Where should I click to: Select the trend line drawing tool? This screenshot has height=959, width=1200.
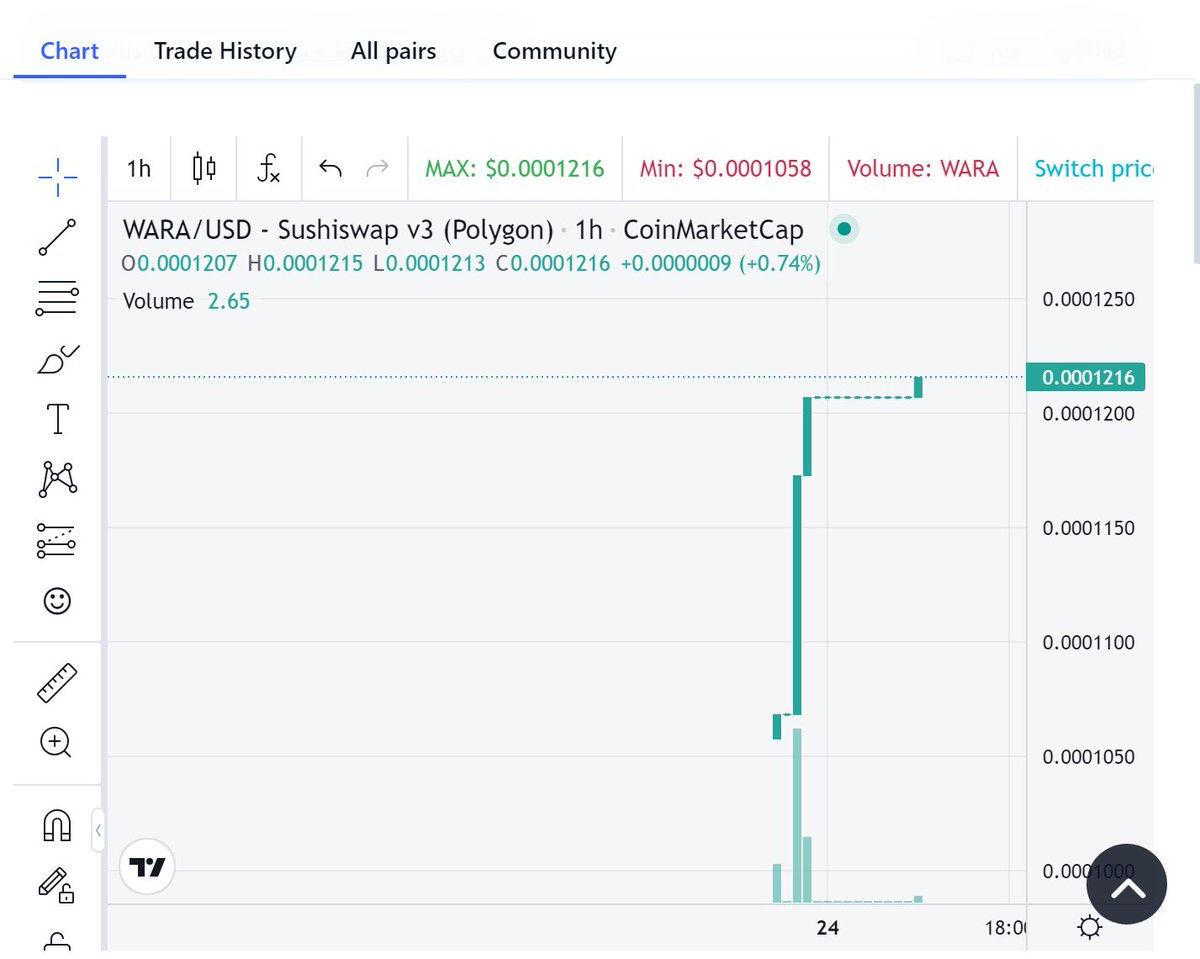pyautogui.click(x=57, y=237)
